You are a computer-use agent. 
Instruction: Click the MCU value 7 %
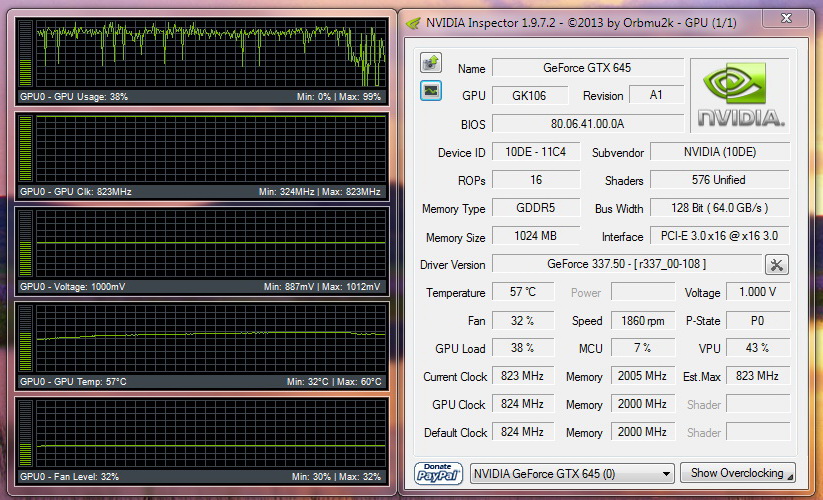(643, 348)
